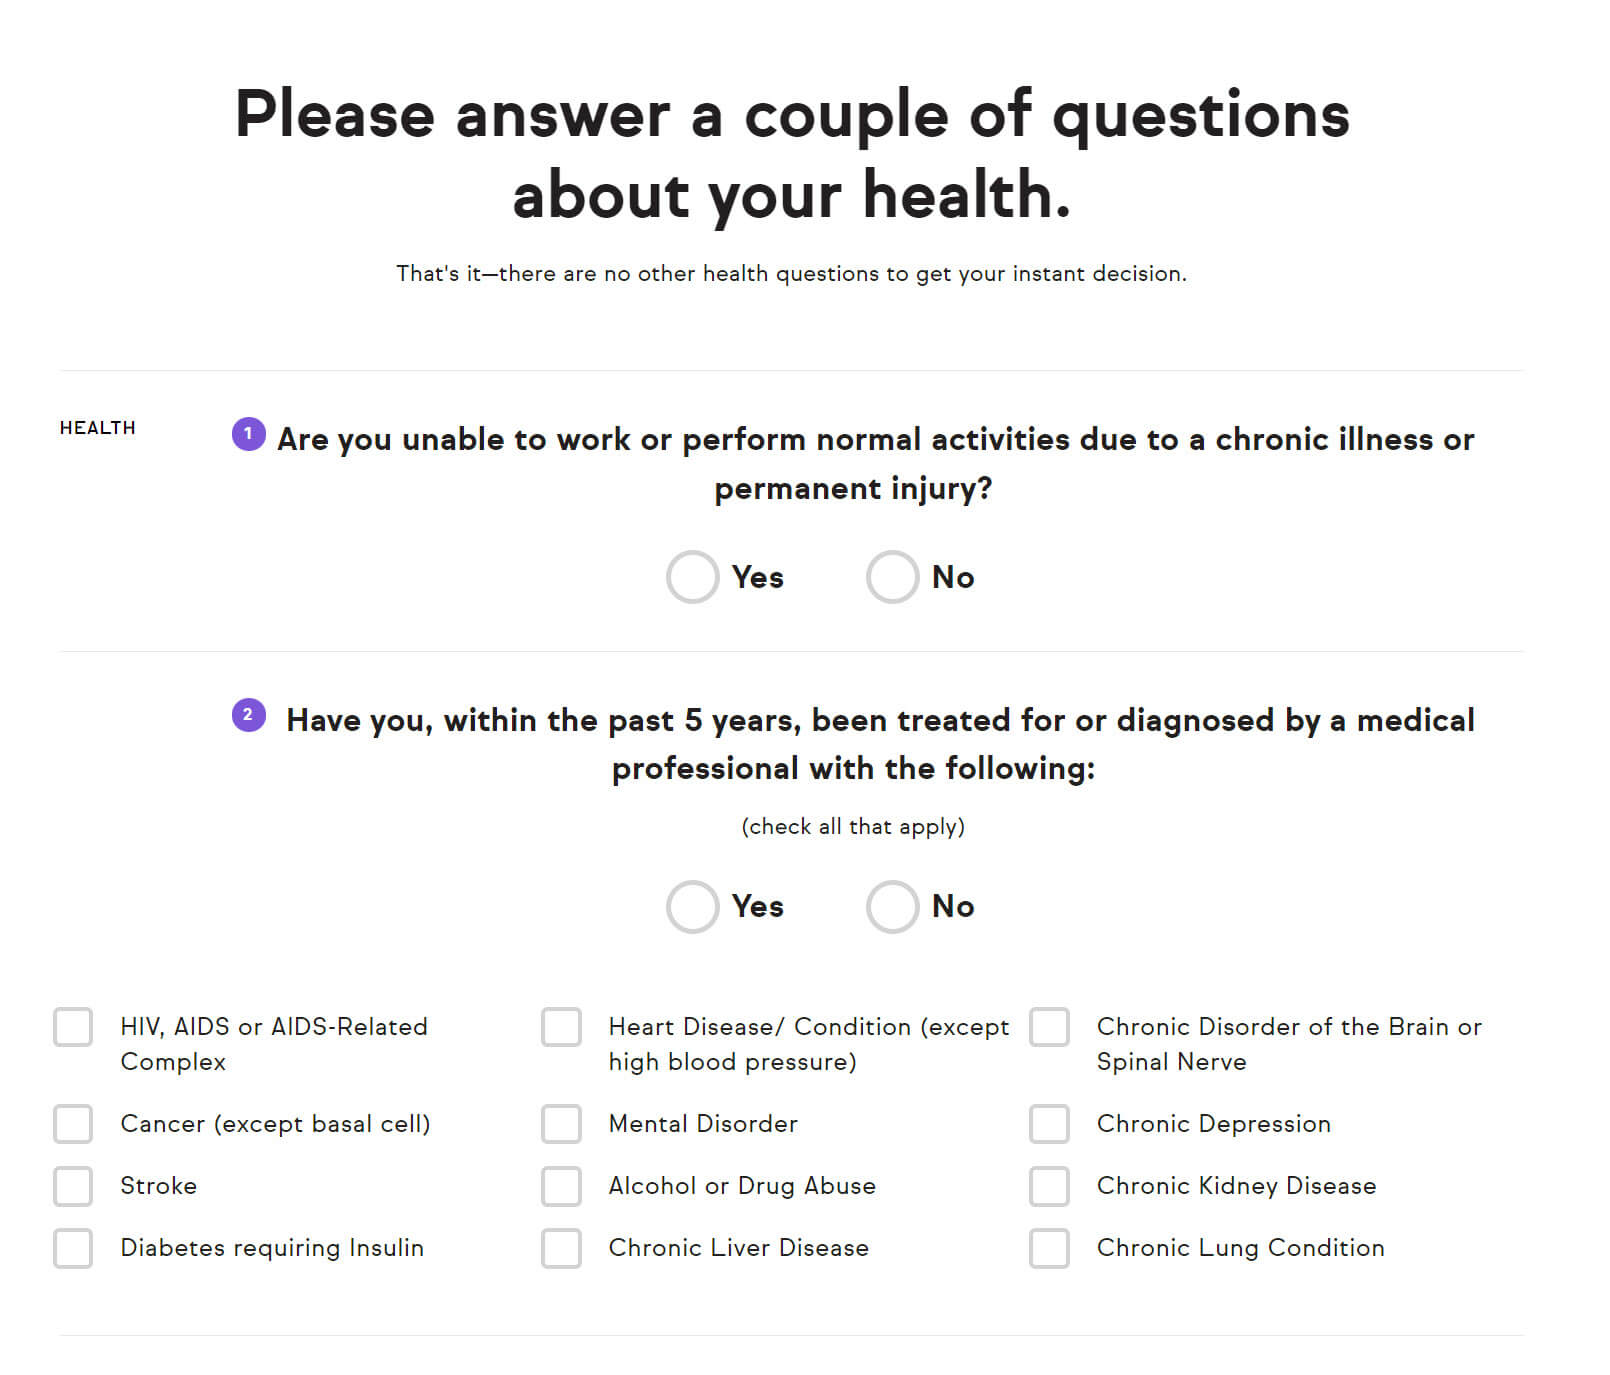Choose Yes for past 5 years diagnosis
Image resolution: width=1610 pixels, height=1375 pixels.
click(x=693, y=907)
